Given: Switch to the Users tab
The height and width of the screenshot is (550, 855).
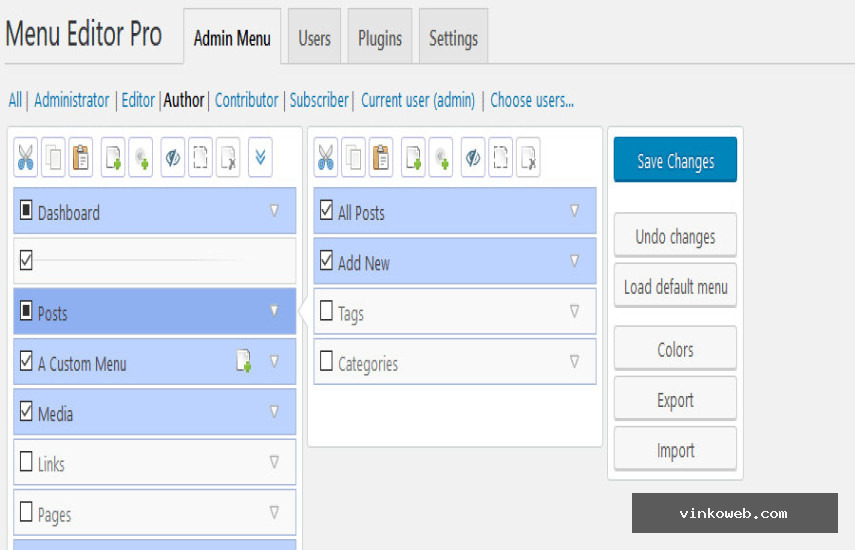Looking at the screenshot, I should (x=315, y=38).
